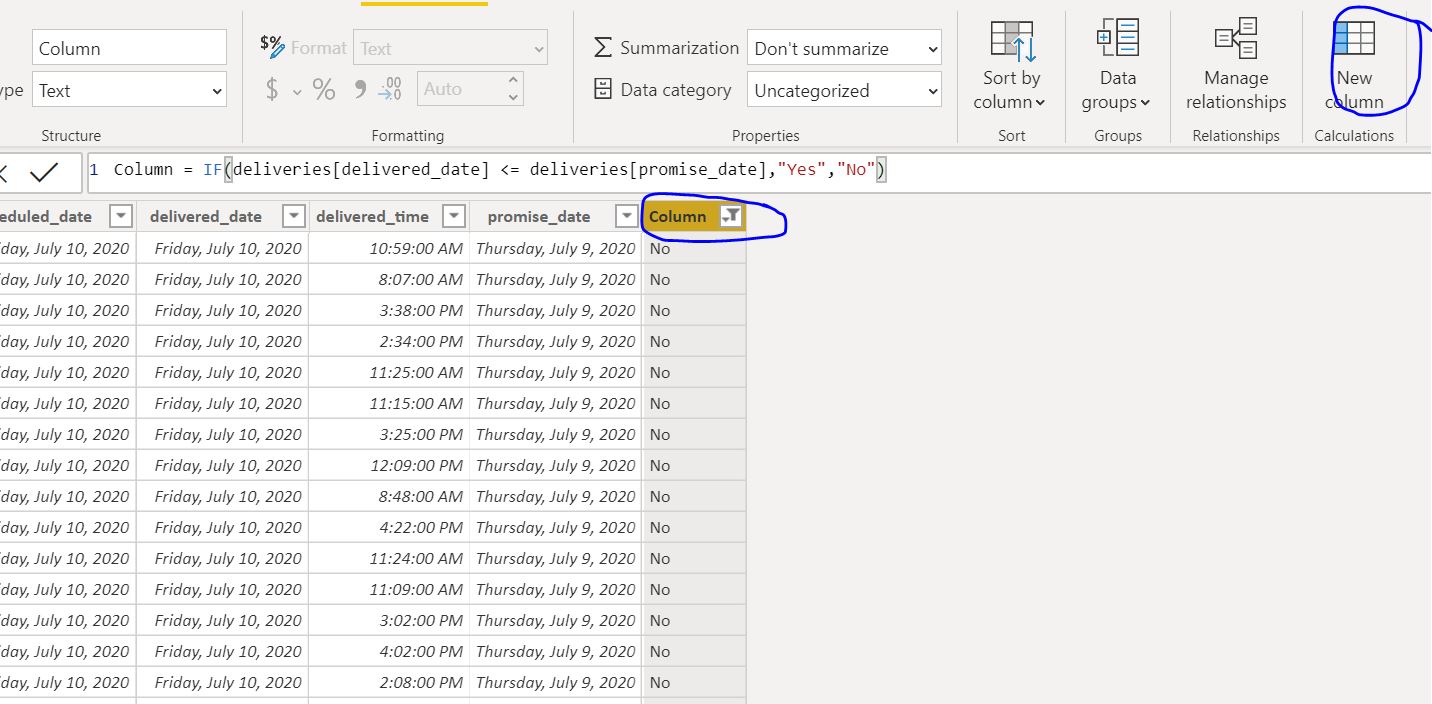
Task: Open Manage relationships
Action: (x=1236, y=65)
